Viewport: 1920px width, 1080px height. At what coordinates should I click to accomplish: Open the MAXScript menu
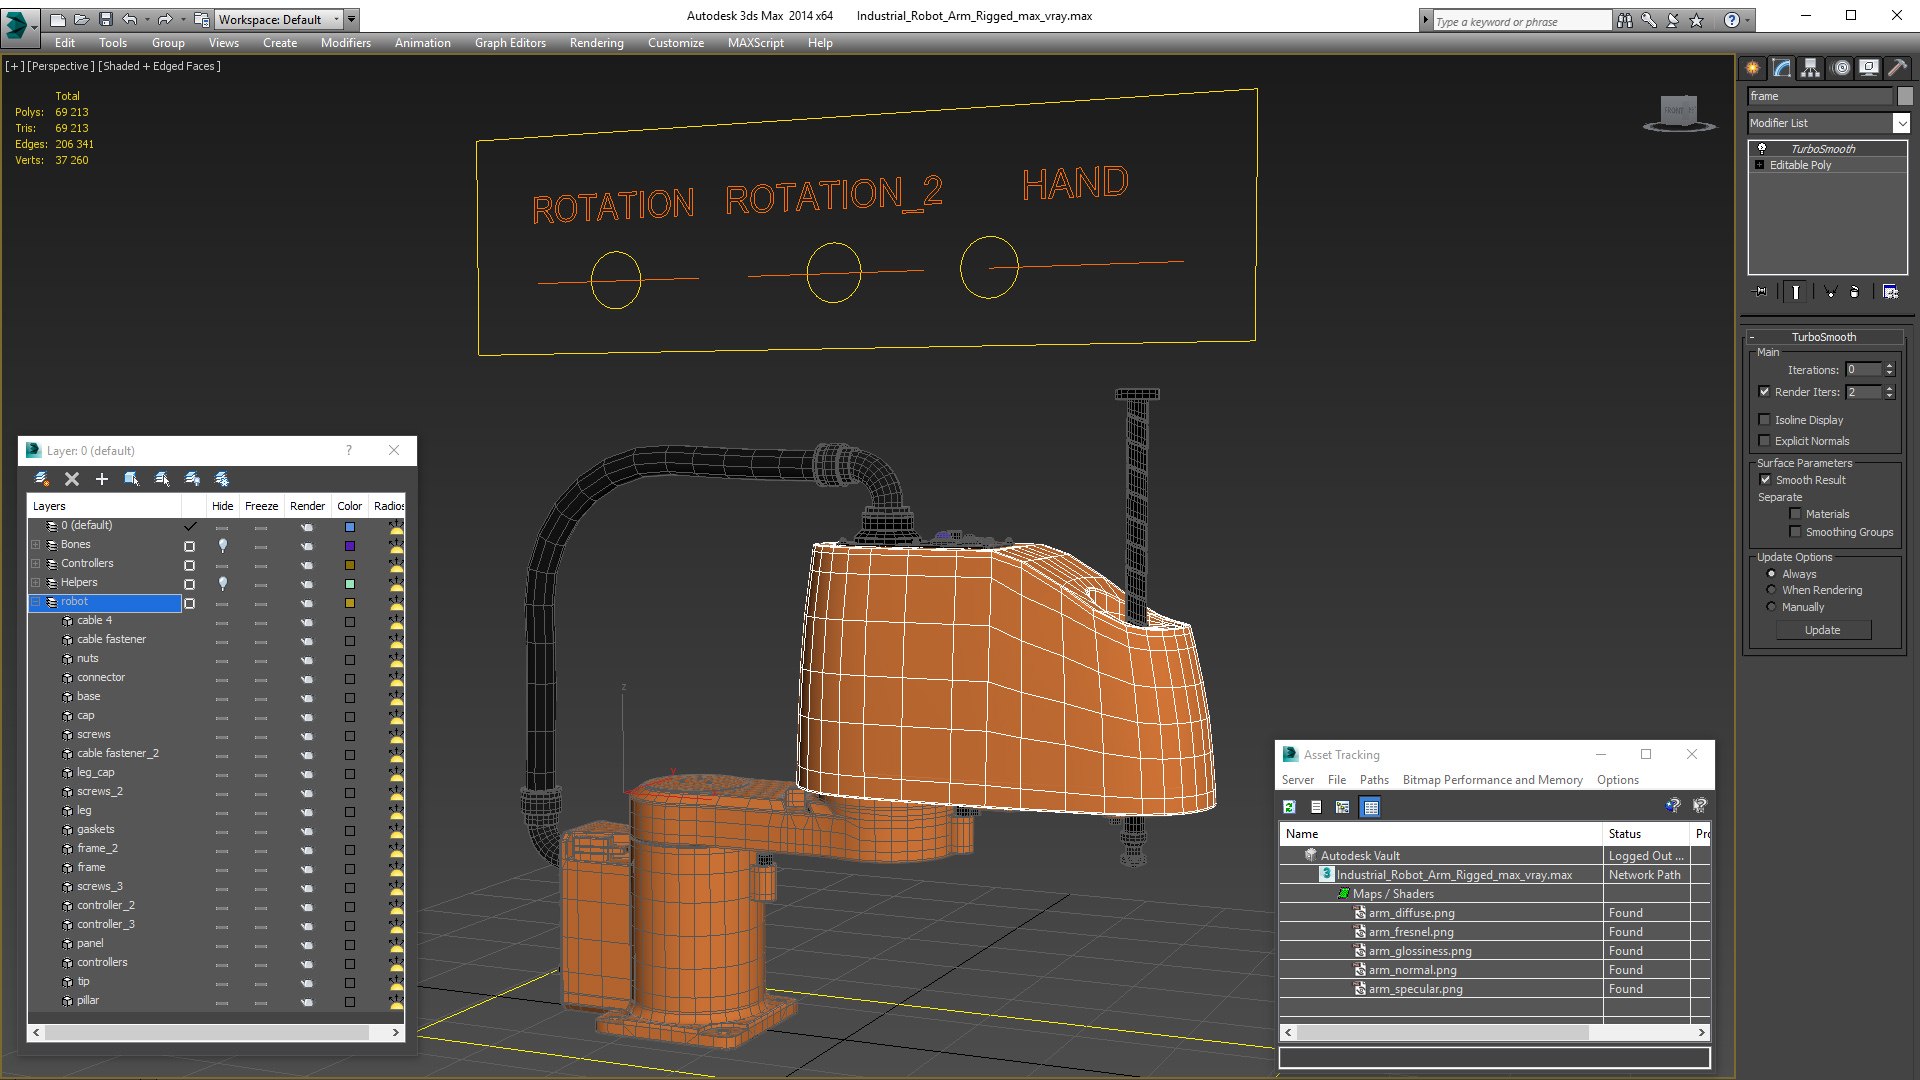coord(755,43)
